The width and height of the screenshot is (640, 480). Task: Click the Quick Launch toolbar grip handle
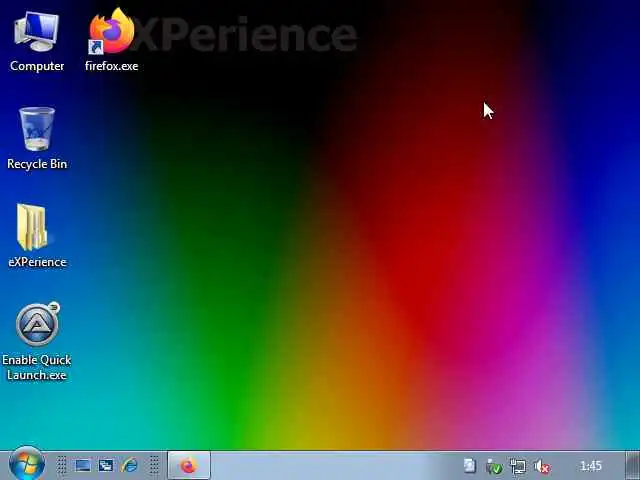click(x=62, y=465)
